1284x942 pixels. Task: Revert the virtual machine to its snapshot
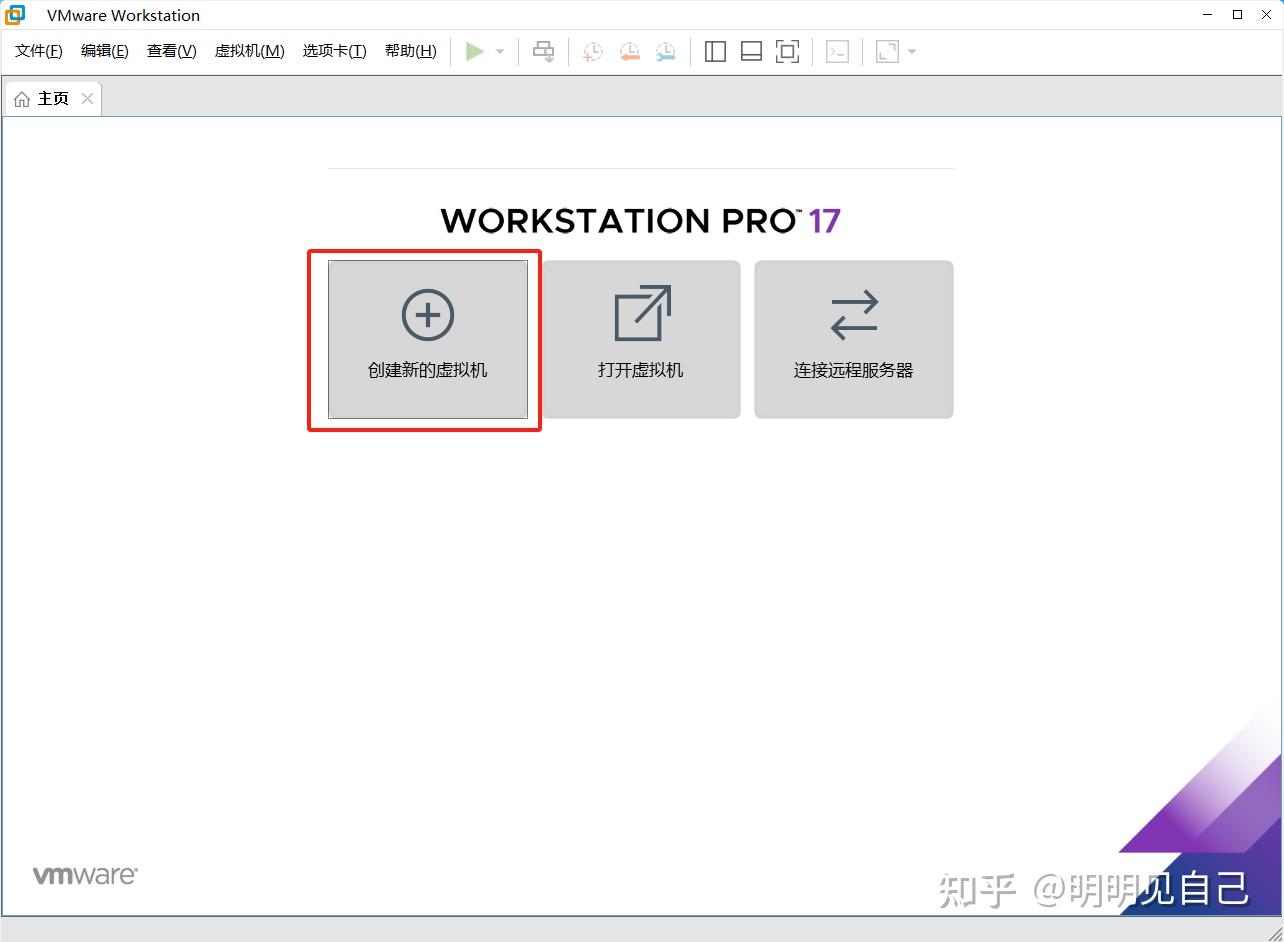(x=629, y=51)
